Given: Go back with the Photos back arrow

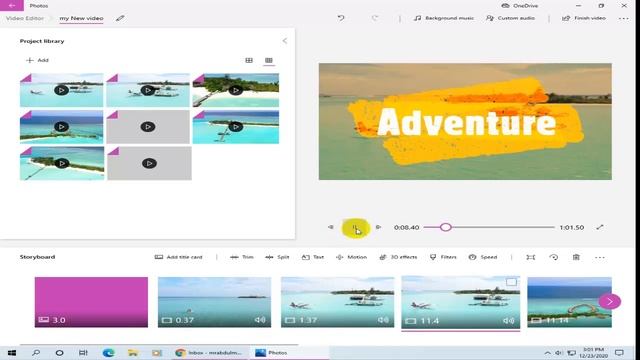Looking at the screenshot, I should 11,5.
